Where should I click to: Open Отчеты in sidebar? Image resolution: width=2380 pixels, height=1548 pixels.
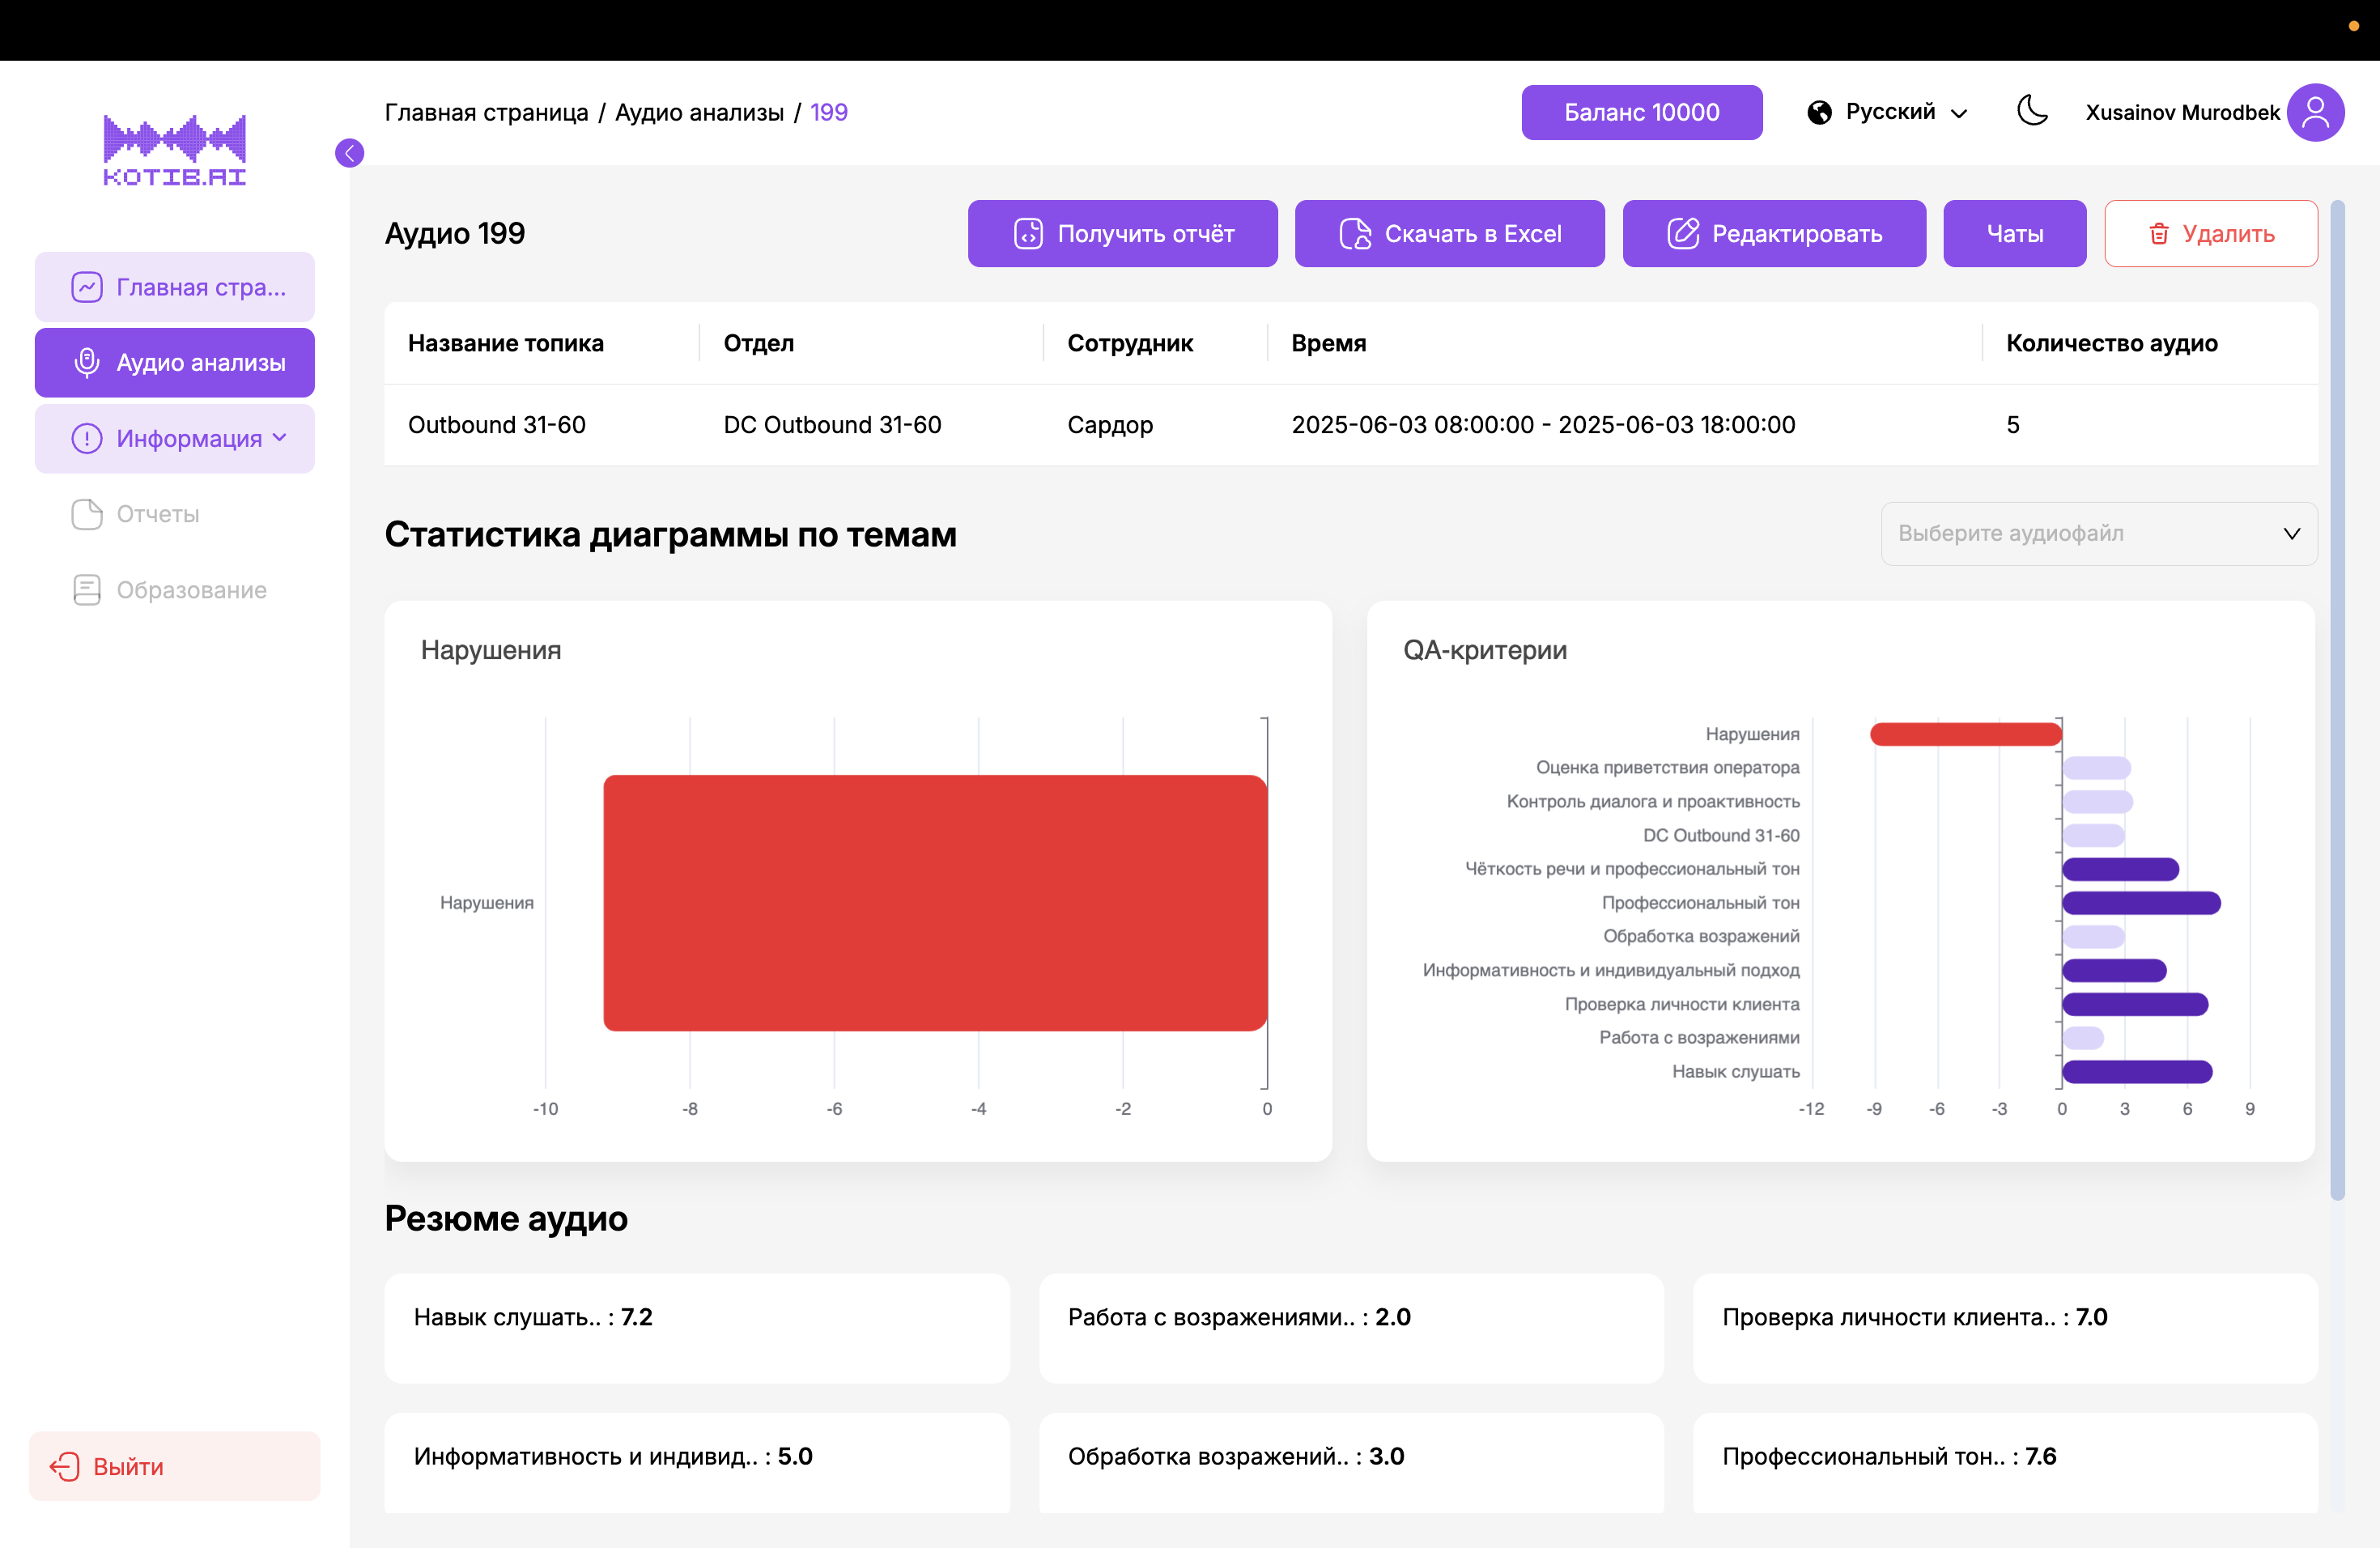coord(174,514)
